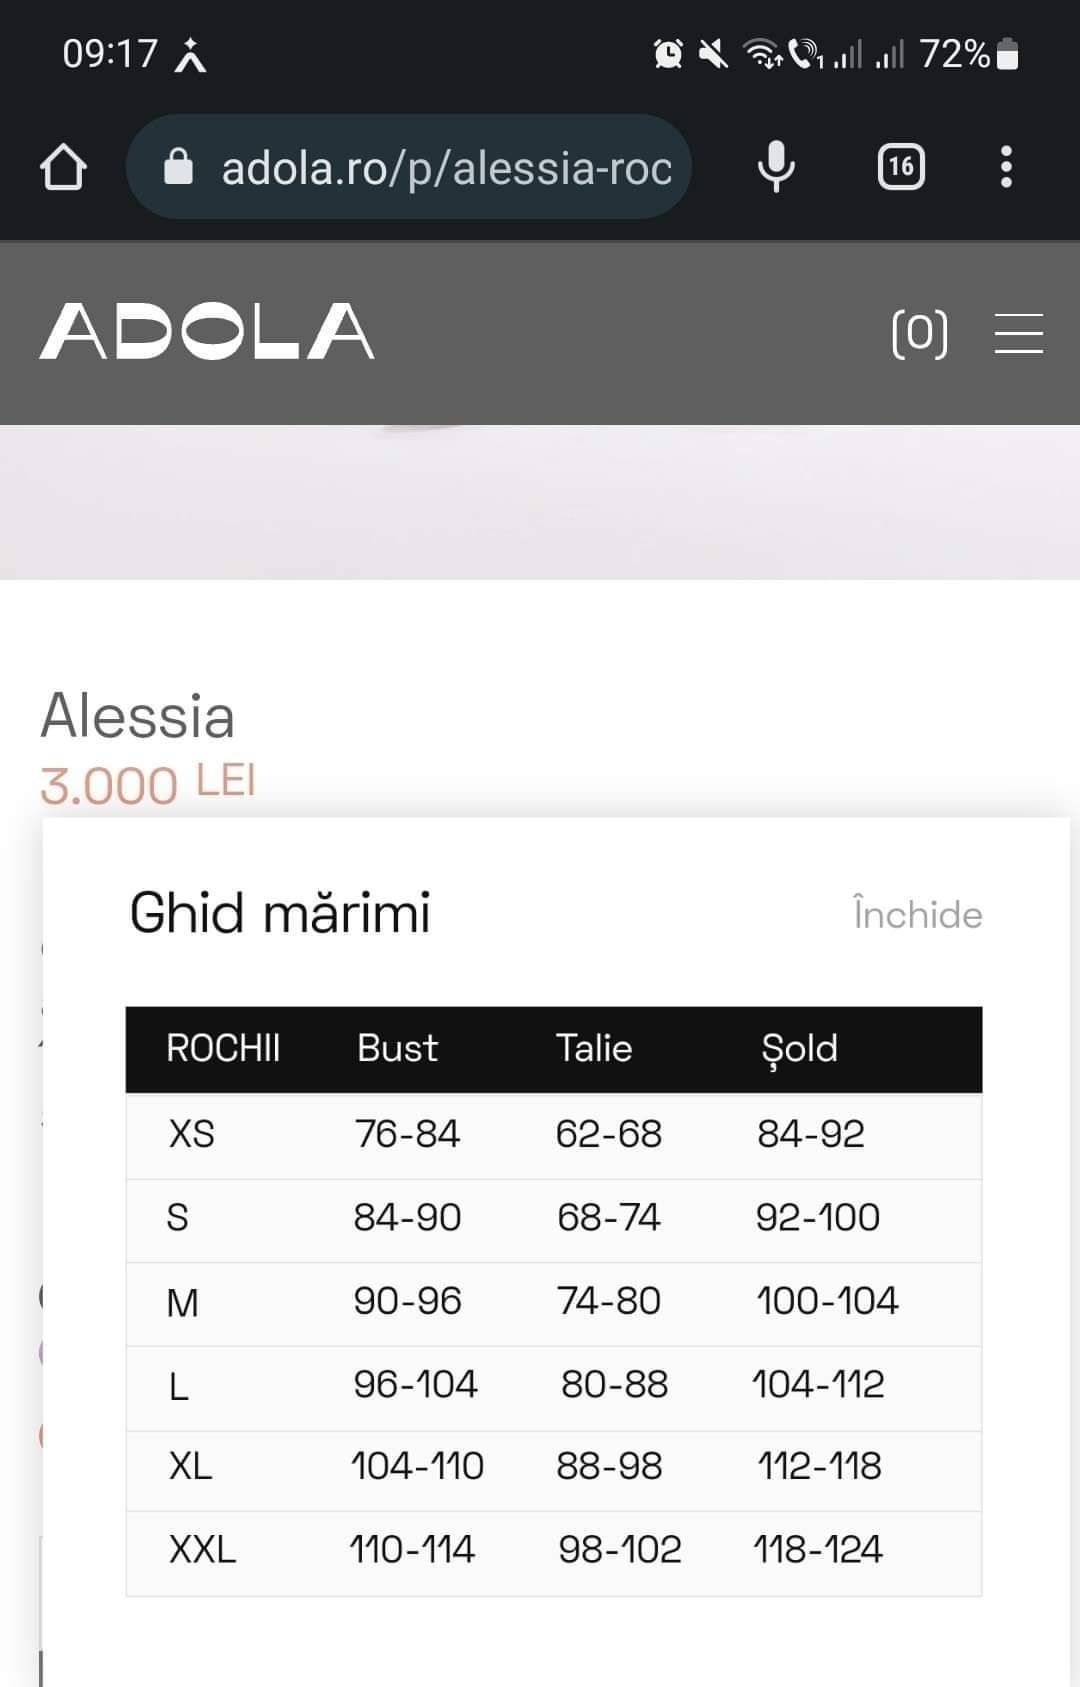The width and height of the screenshot is (1080, 1687).
Task: Tap the padlock site security icon
Action: point(178,166)
